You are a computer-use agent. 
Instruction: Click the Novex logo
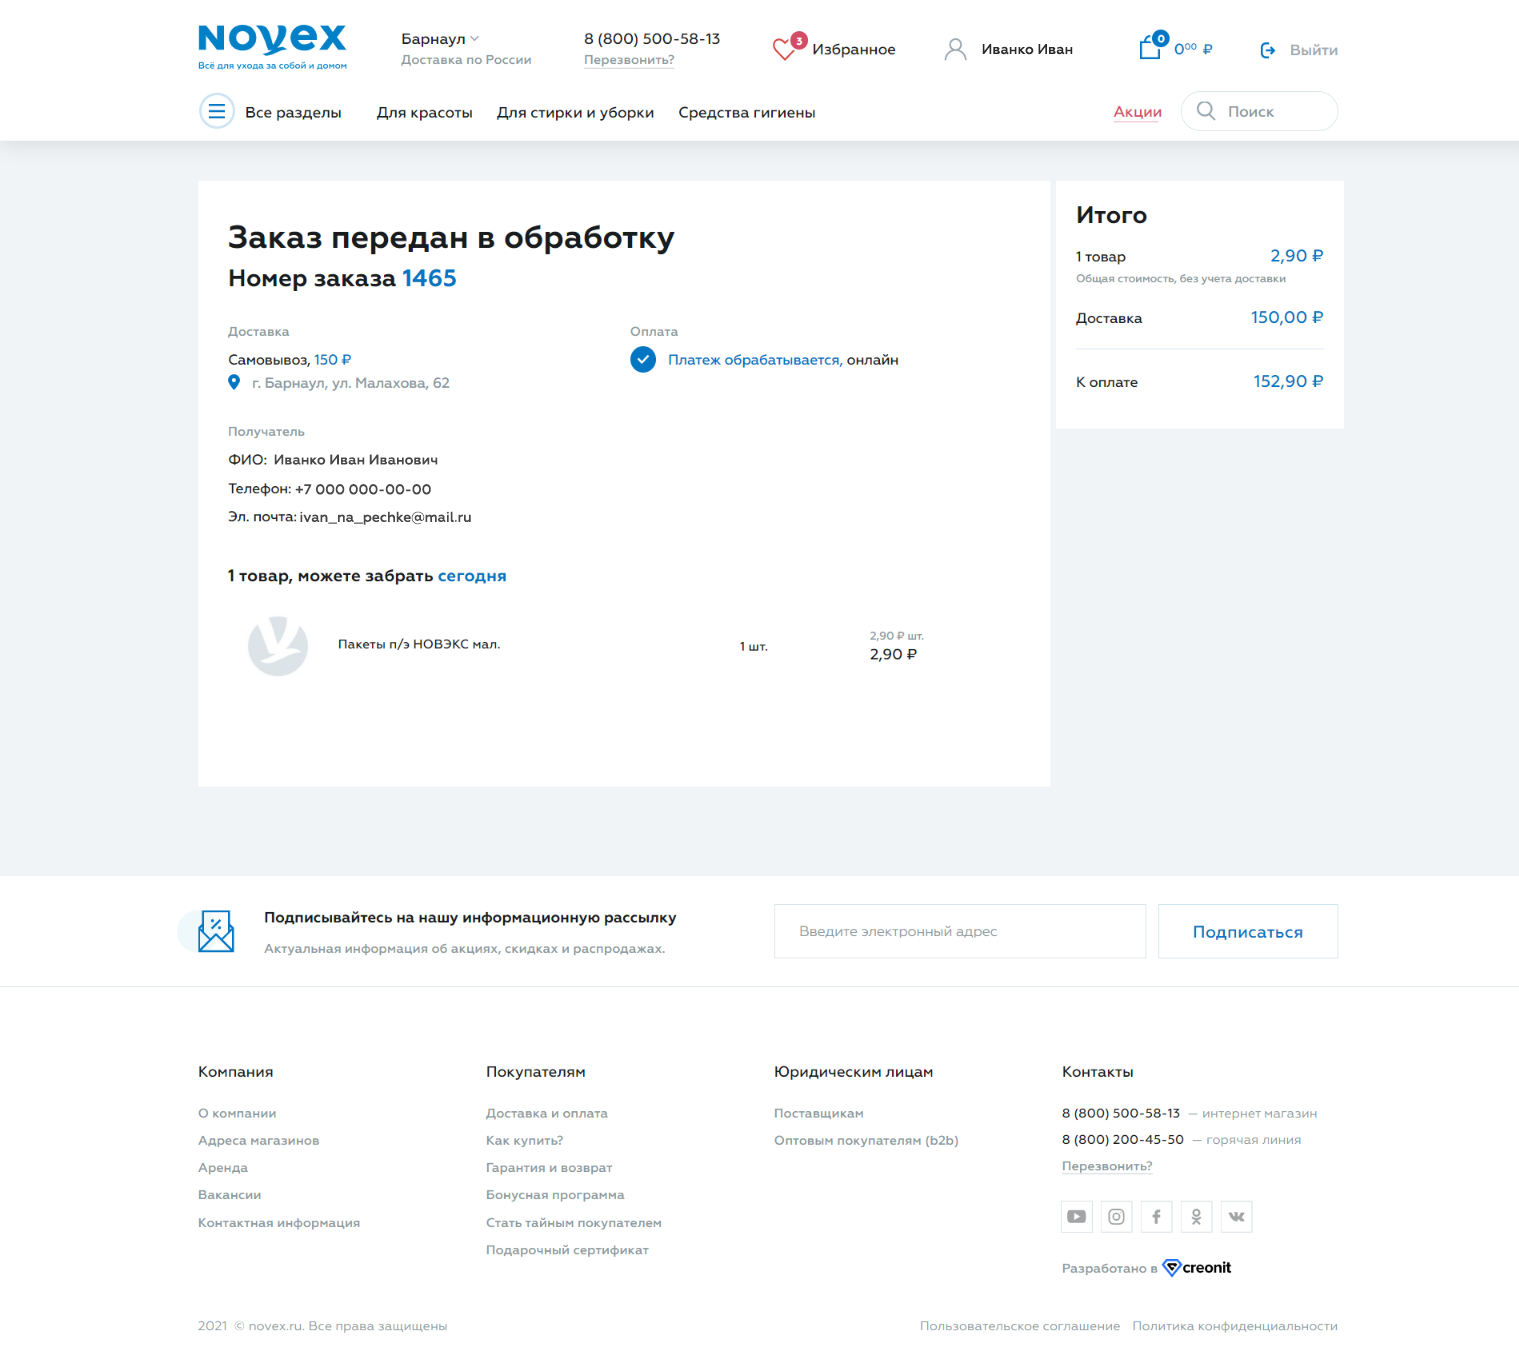click(272, 46)
